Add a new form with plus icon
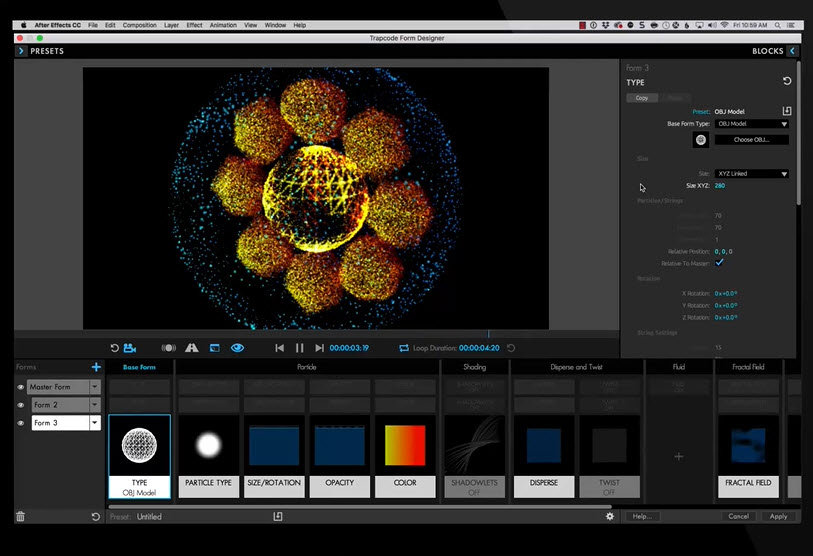813x556 pixels. tap(96, 367)
